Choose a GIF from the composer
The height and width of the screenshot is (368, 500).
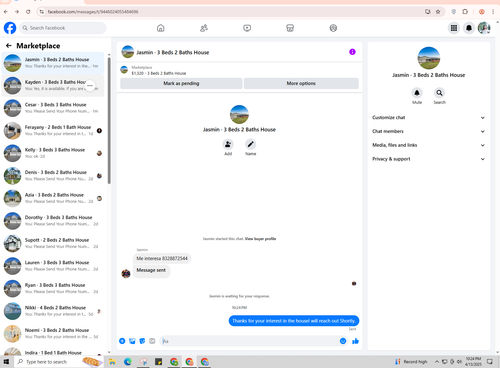click(x=152, y=341)
